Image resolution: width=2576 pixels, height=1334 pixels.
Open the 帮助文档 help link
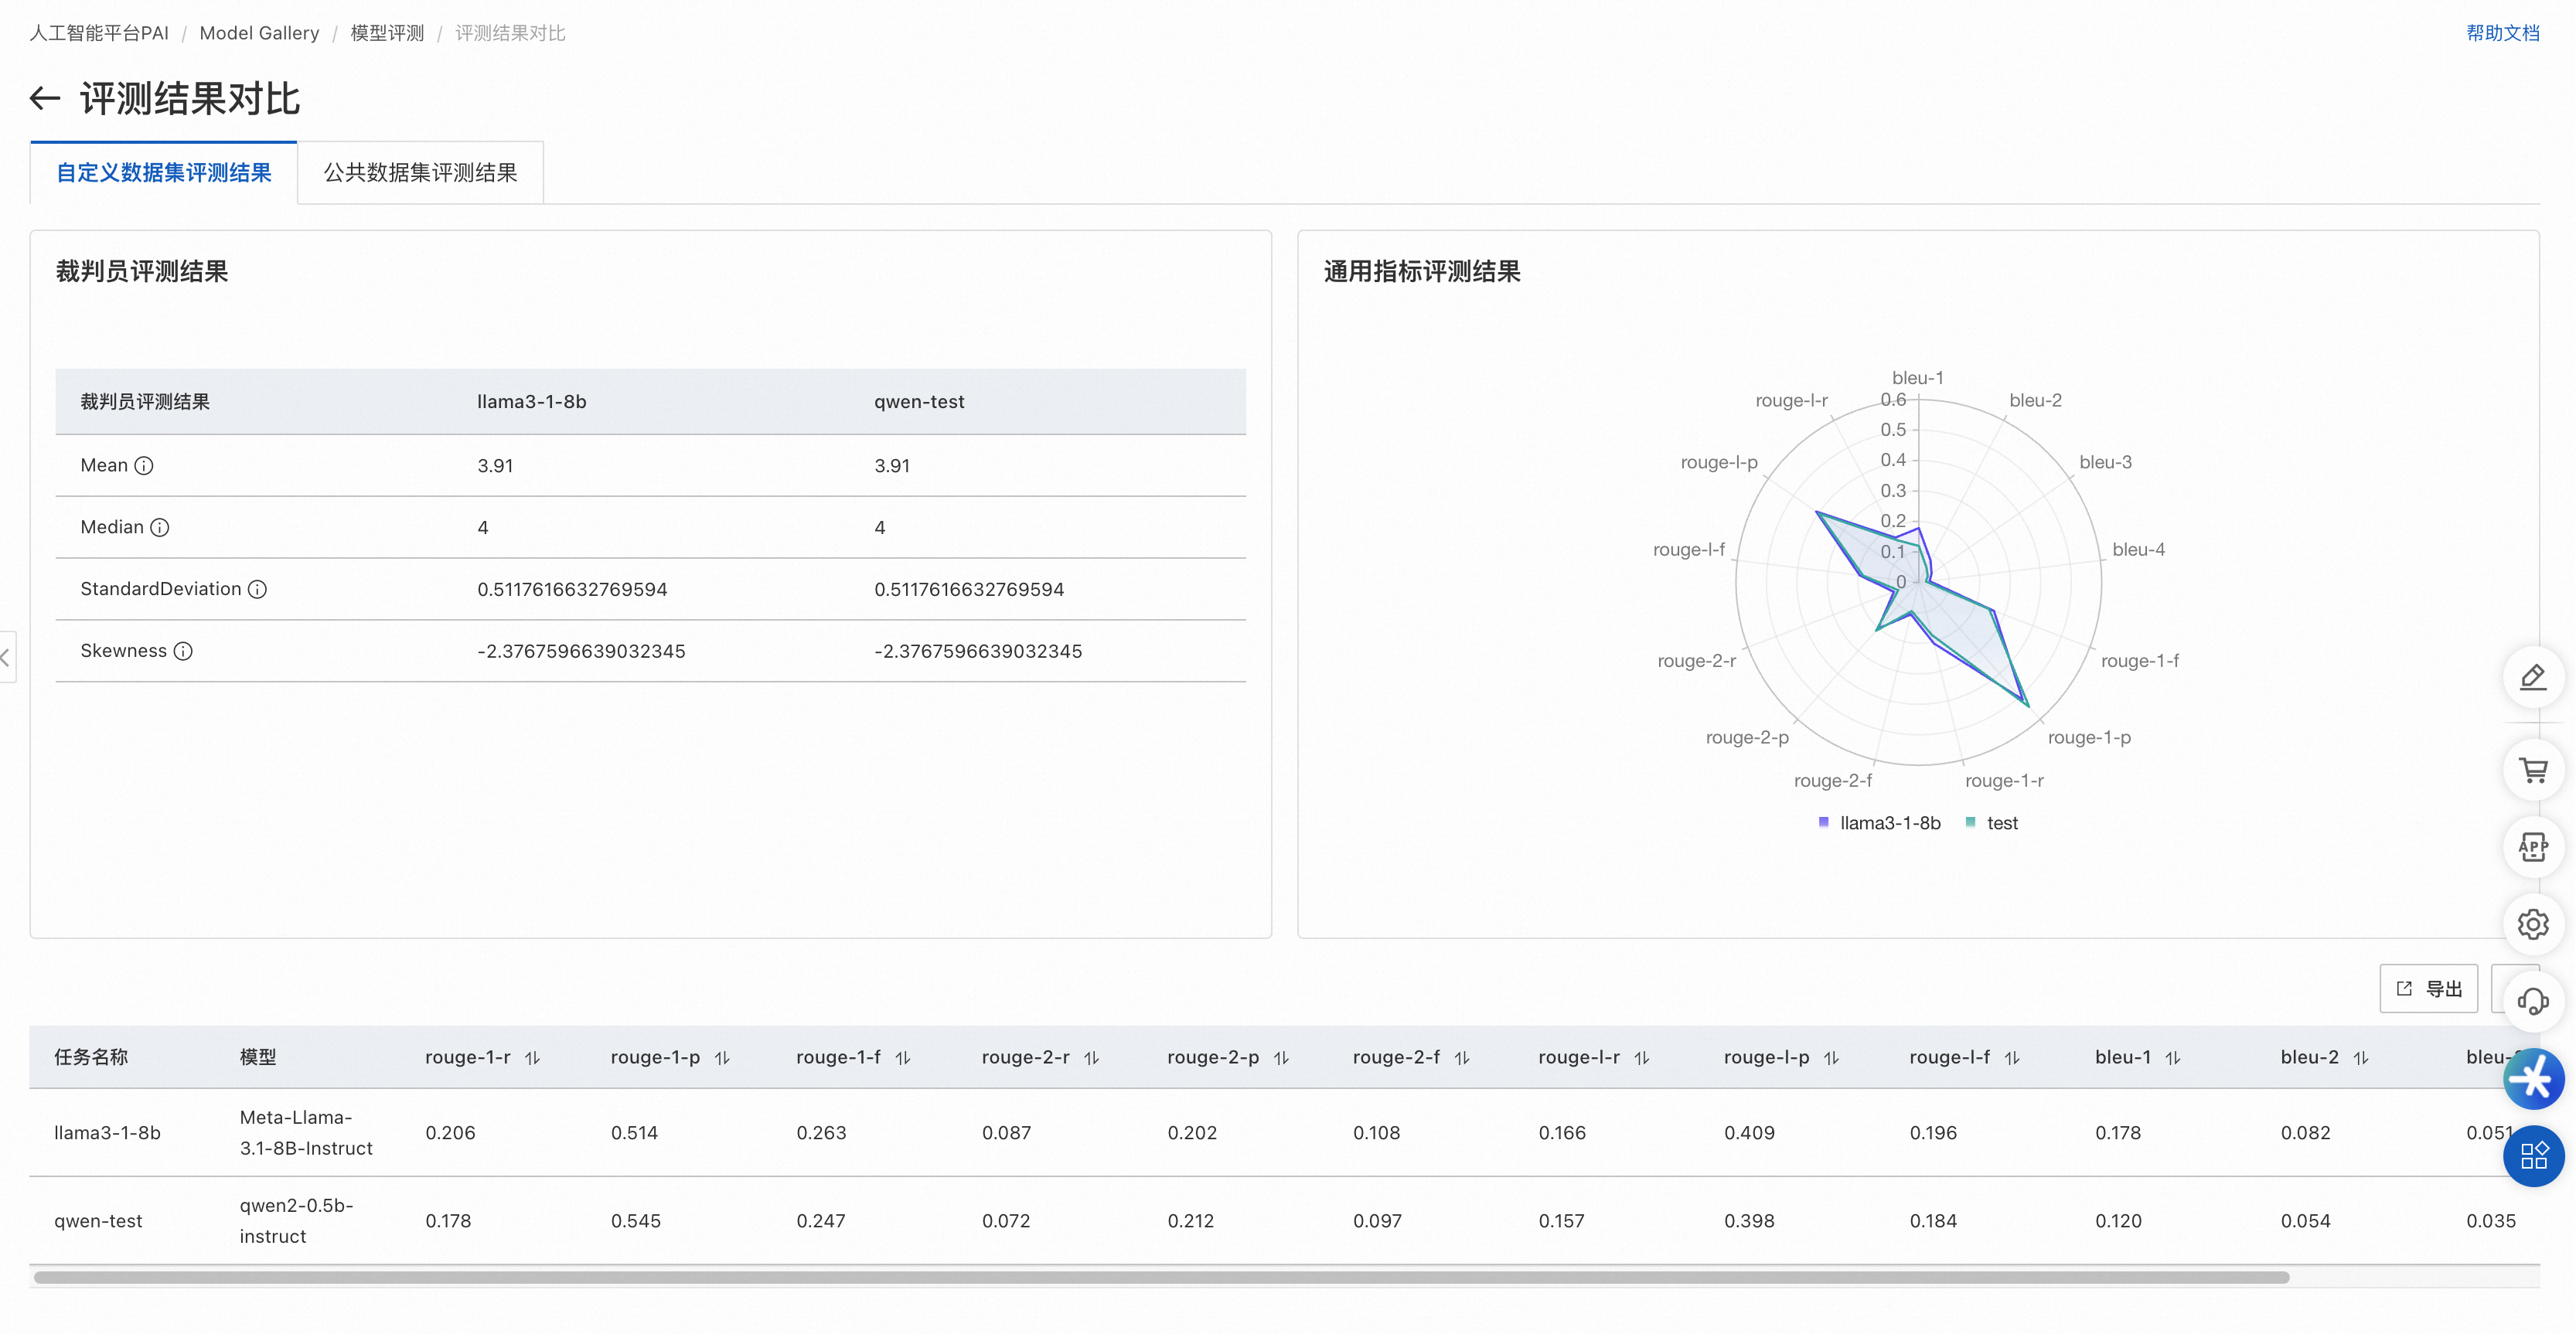[x=2502, y=33]
